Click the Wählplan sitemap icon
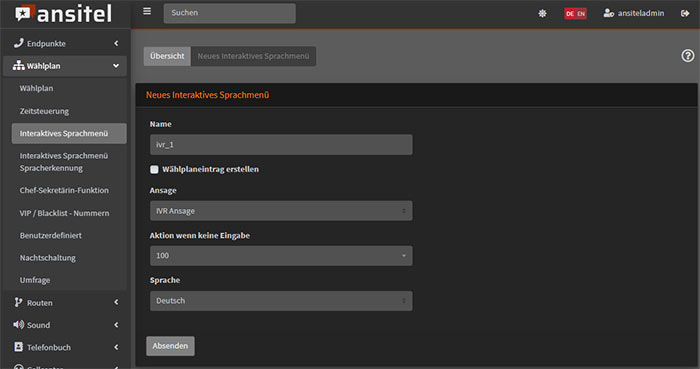The width and height of the screenshot is (700, 369). pyautogui.click(x=18, y=66)
